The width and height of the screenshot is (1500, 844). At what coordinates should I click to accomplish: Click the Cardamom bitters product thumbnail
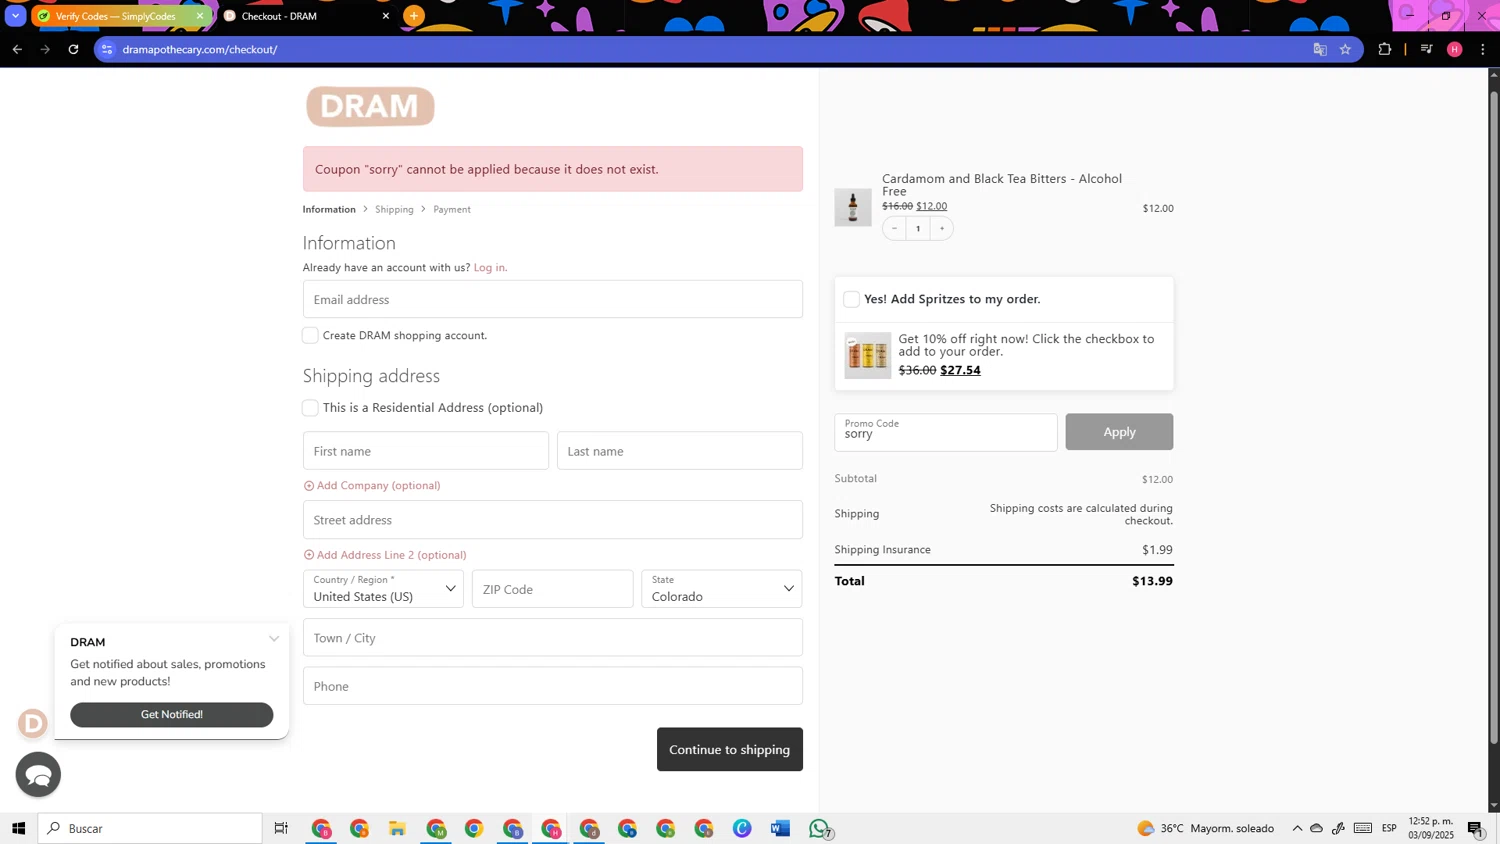tap(853, 207)
